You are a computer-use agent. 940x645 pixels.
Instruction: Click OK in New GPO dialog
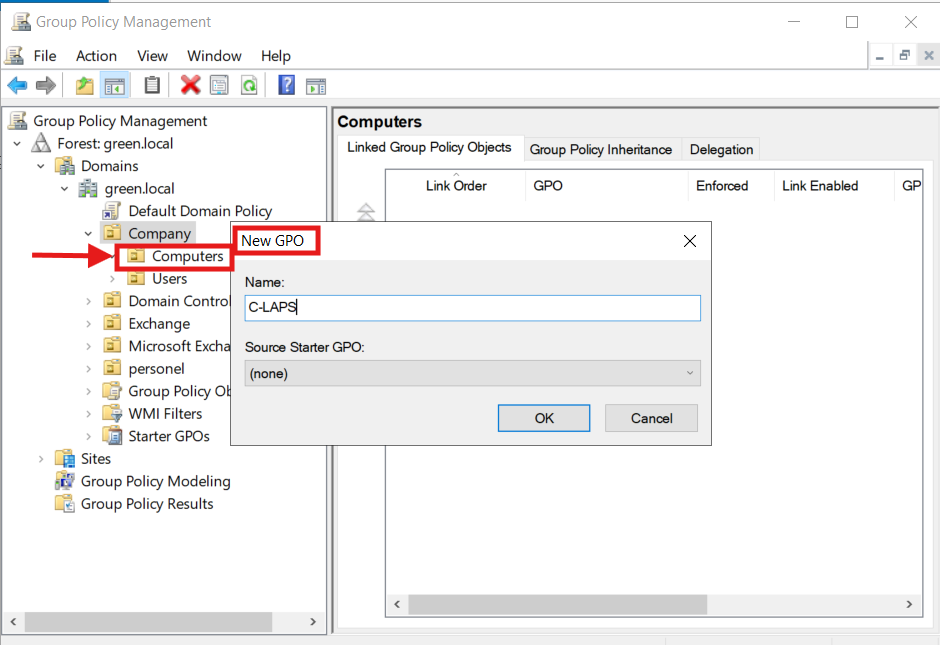click(544, 418)
